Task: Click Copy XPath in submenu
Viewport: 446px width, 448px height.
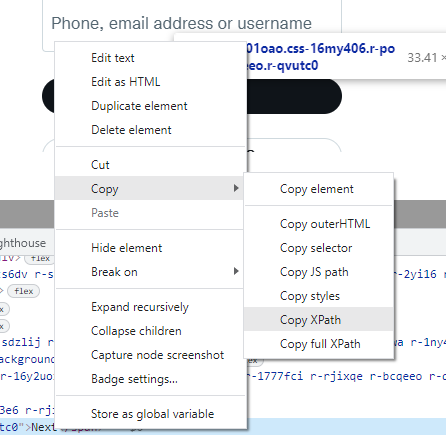Action: tap(319, 320)
